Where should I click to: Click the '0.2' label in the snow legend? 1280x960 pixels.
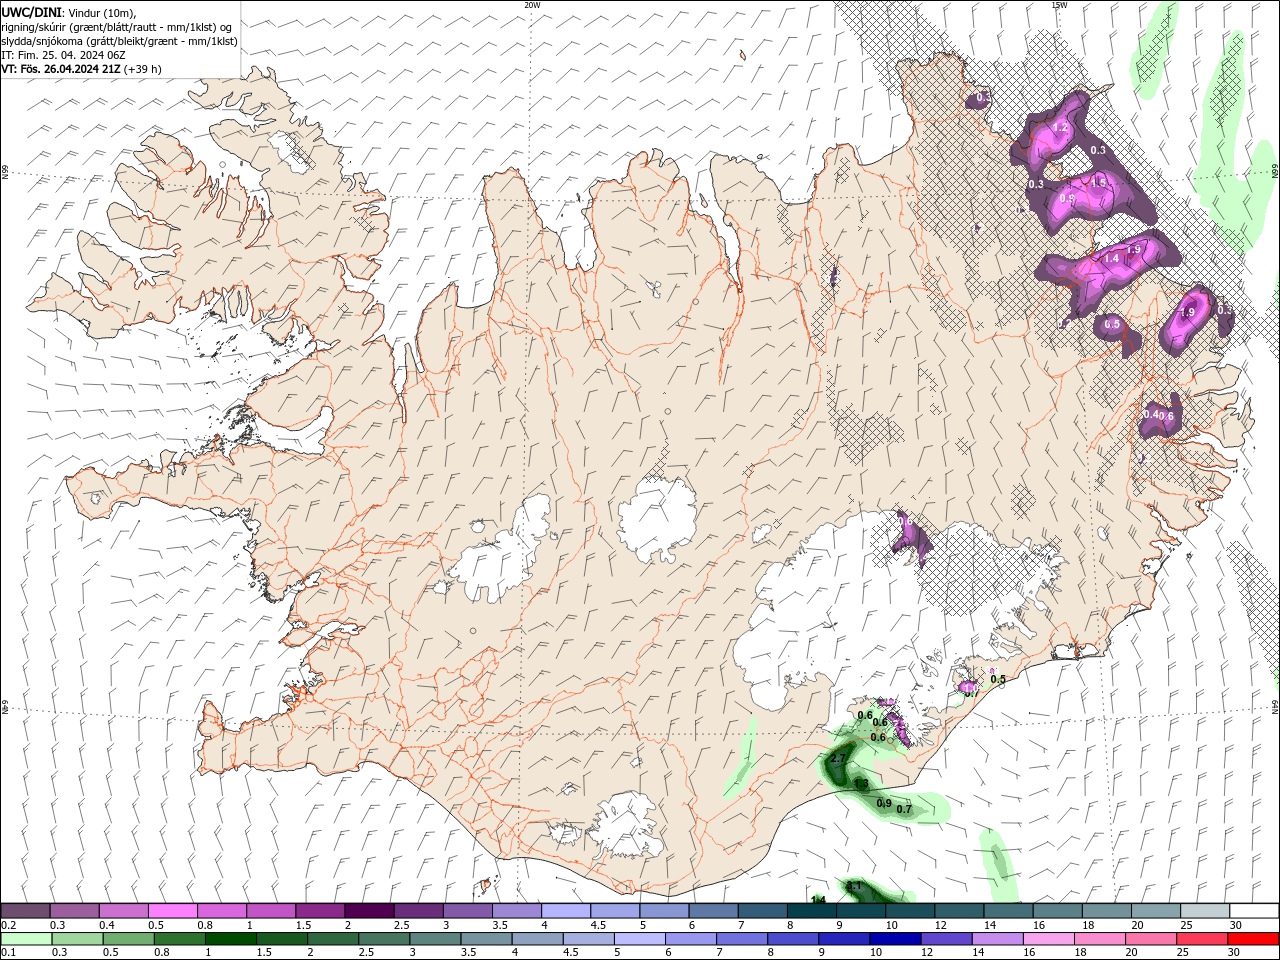(x=9, y=925)
